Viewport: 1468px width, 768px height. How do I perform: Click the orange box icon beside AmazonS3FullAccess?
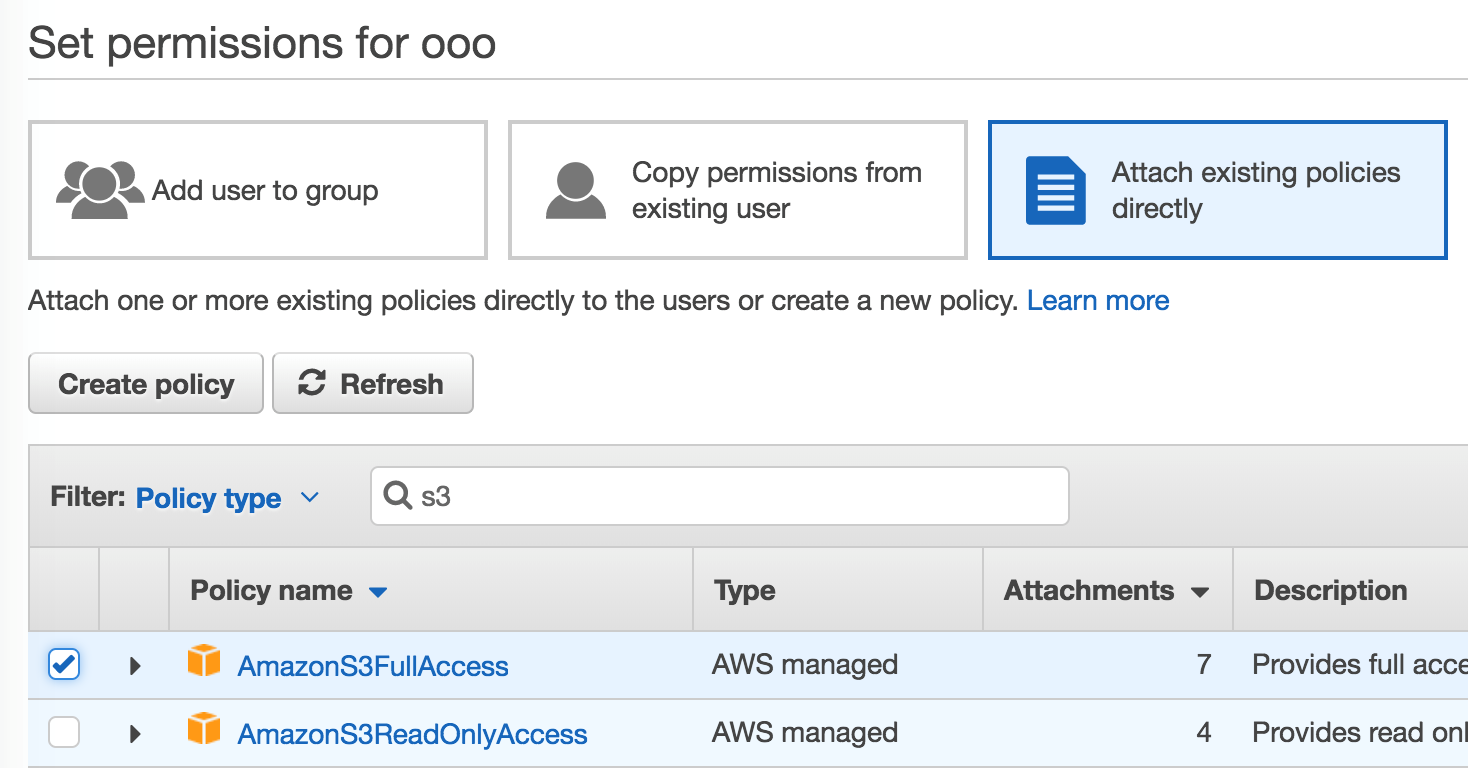pyautogui.click(x=204, y=662)
